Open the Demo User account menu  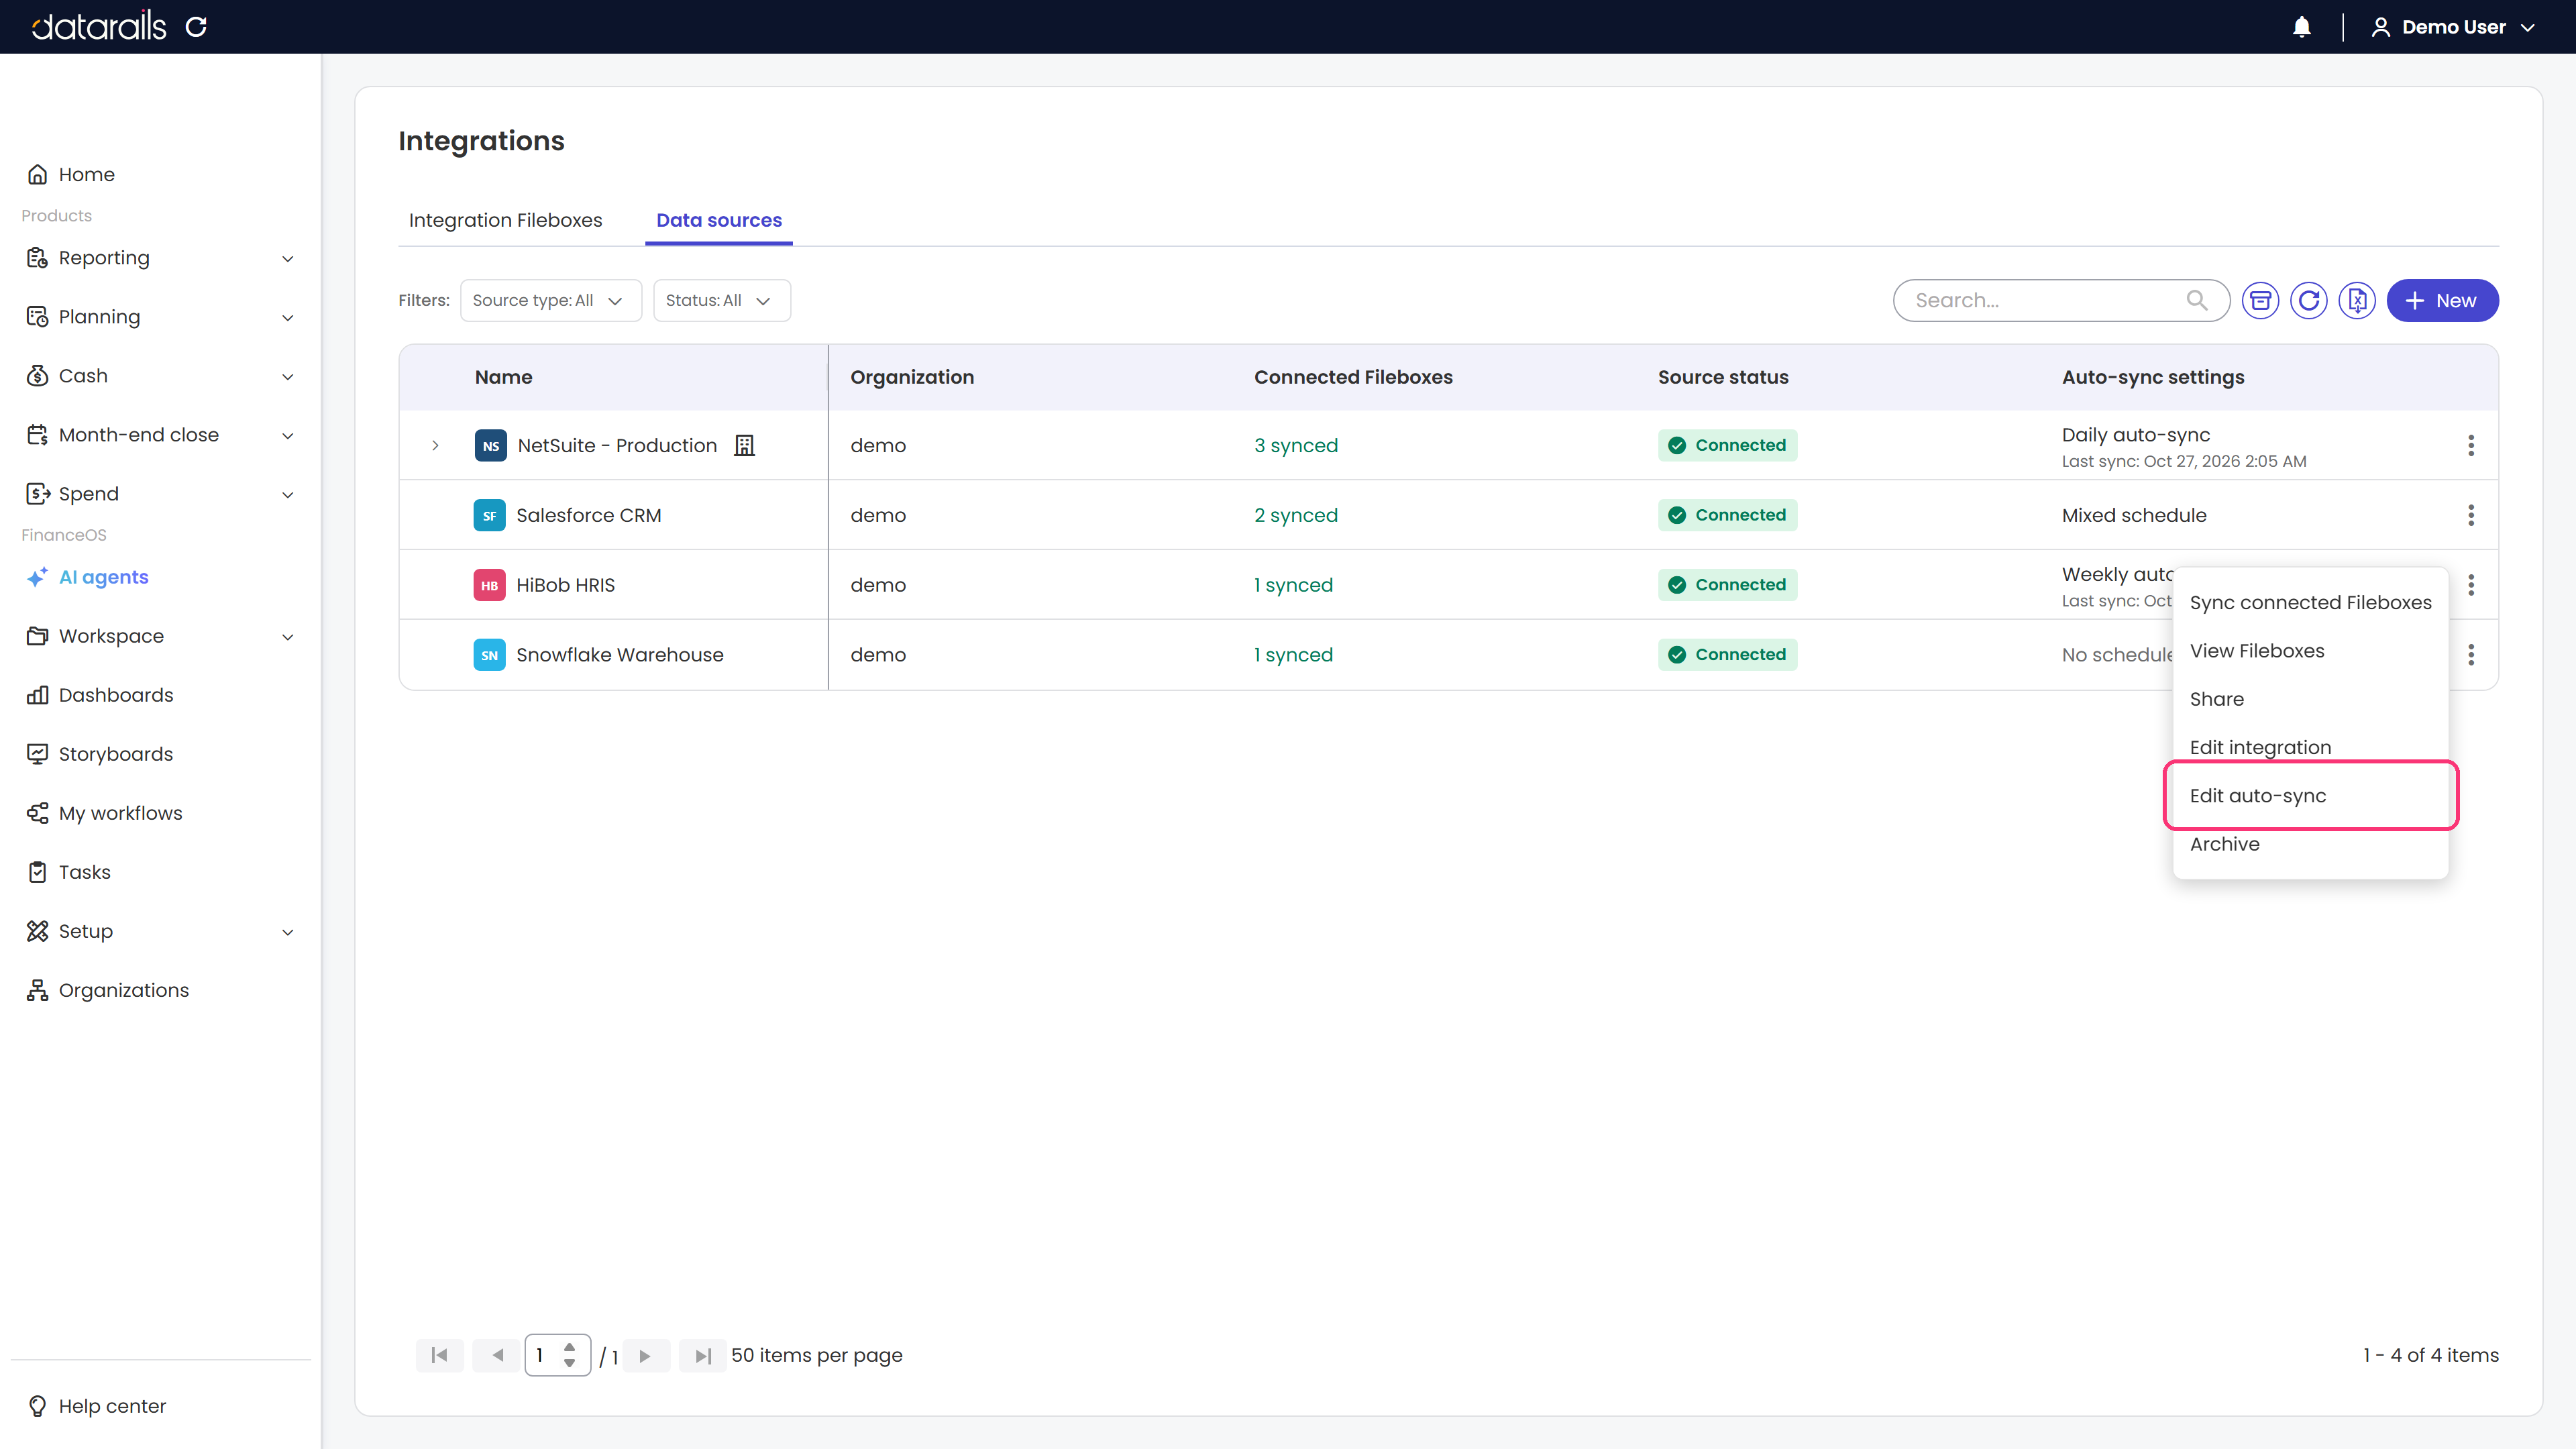point(2453,27)
